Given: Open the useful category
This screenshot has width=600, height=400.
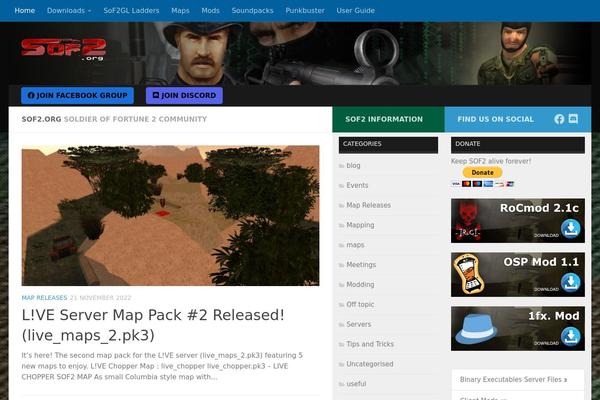Looking at the screenshot, I should tap(356, 384).
